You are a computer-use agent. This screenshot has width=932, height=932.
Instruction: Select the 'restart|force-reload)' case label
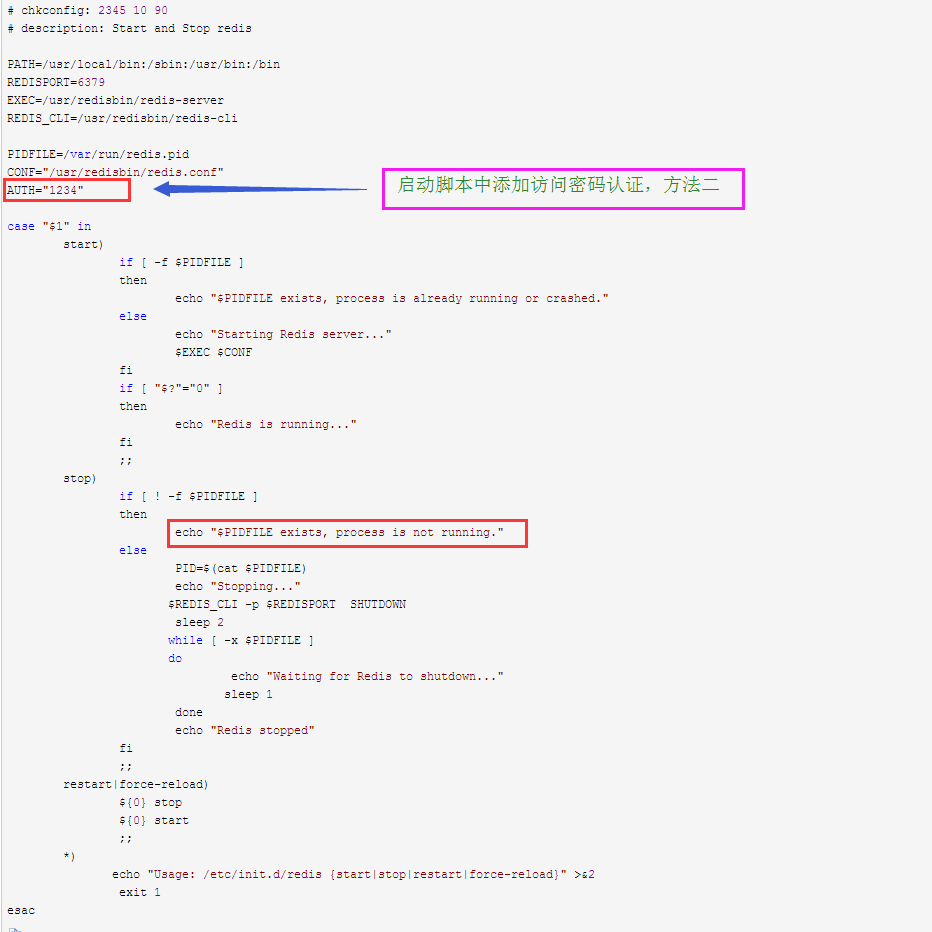[x=136, y=785]
